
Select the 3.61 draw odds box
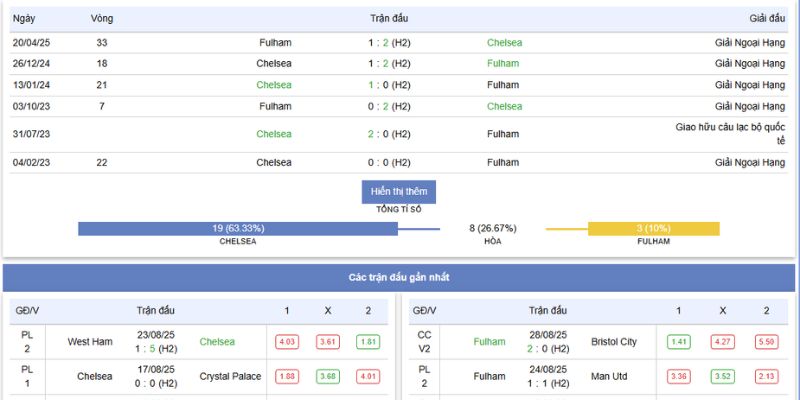coord(327,342)
